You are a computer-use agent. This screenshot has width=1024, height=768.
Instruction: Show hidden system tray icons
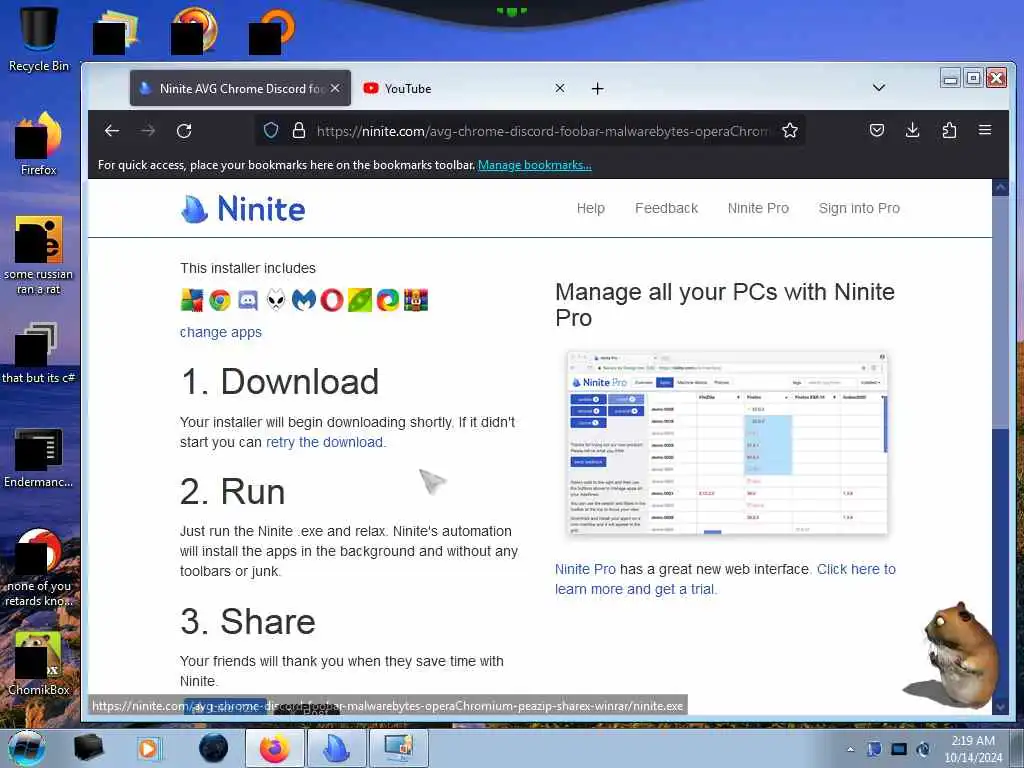(850, 749)
